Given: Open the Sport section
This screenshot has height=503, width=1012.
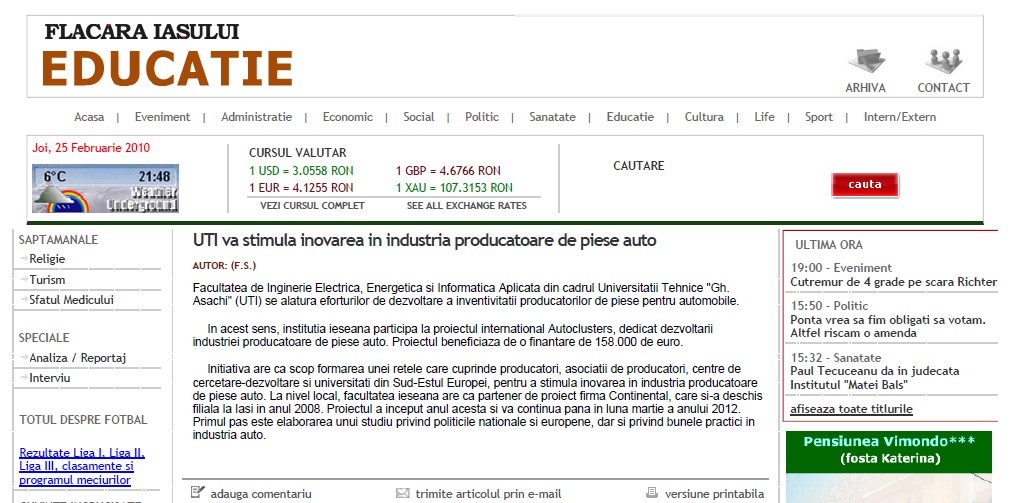Looking at the screenshot, I should point(819,117).
